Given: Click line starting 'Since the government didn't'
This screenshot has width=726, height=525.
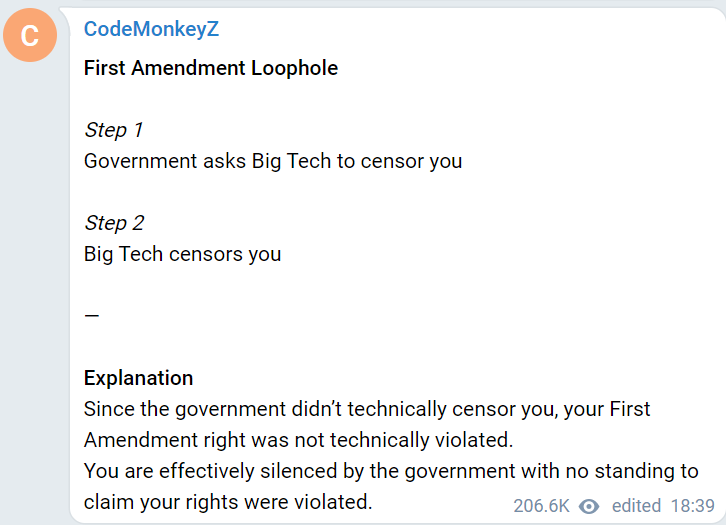Looking at the screenshot, I should [x=367, y=409].
